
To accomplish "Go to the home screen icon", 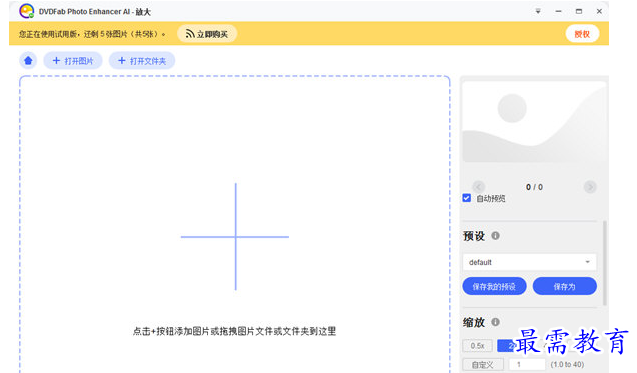I will pyautogui.click(x=28, y=61).
